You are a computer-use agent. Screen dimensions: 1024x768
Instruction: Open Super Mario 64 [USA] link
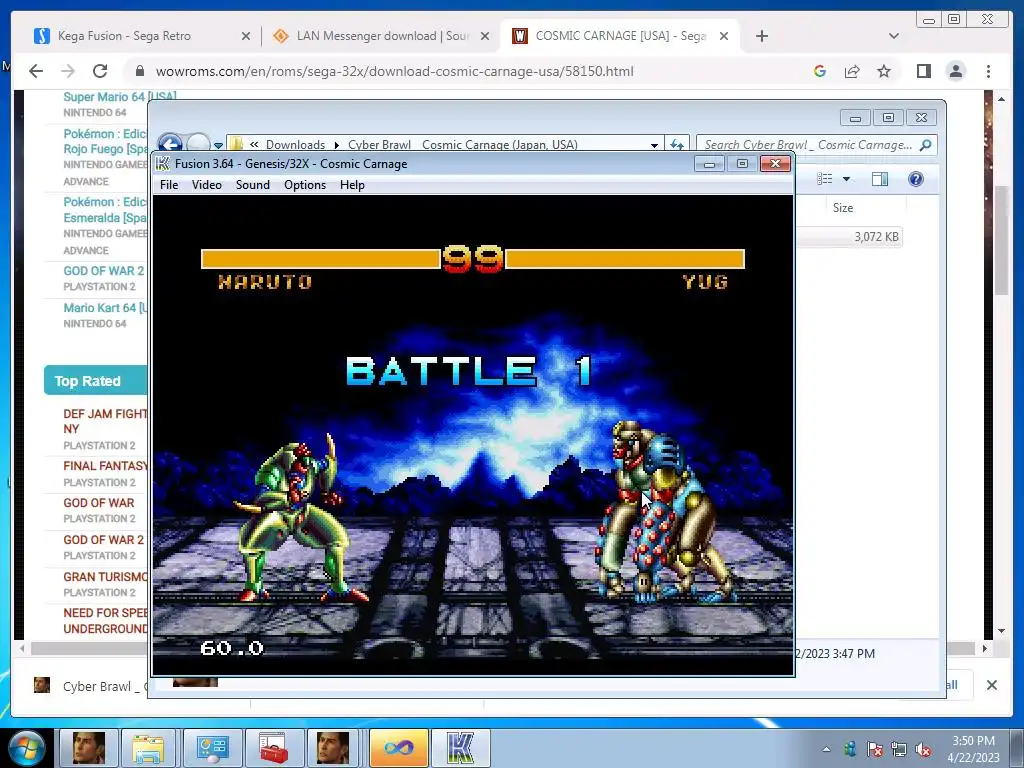point(120,97)
